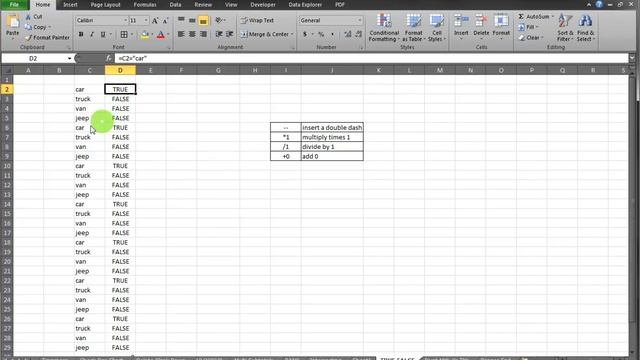The width and height of the screenshot is (640, 360).
Task: Decrease font size with shrink button
Action: [x=165, y=20]
